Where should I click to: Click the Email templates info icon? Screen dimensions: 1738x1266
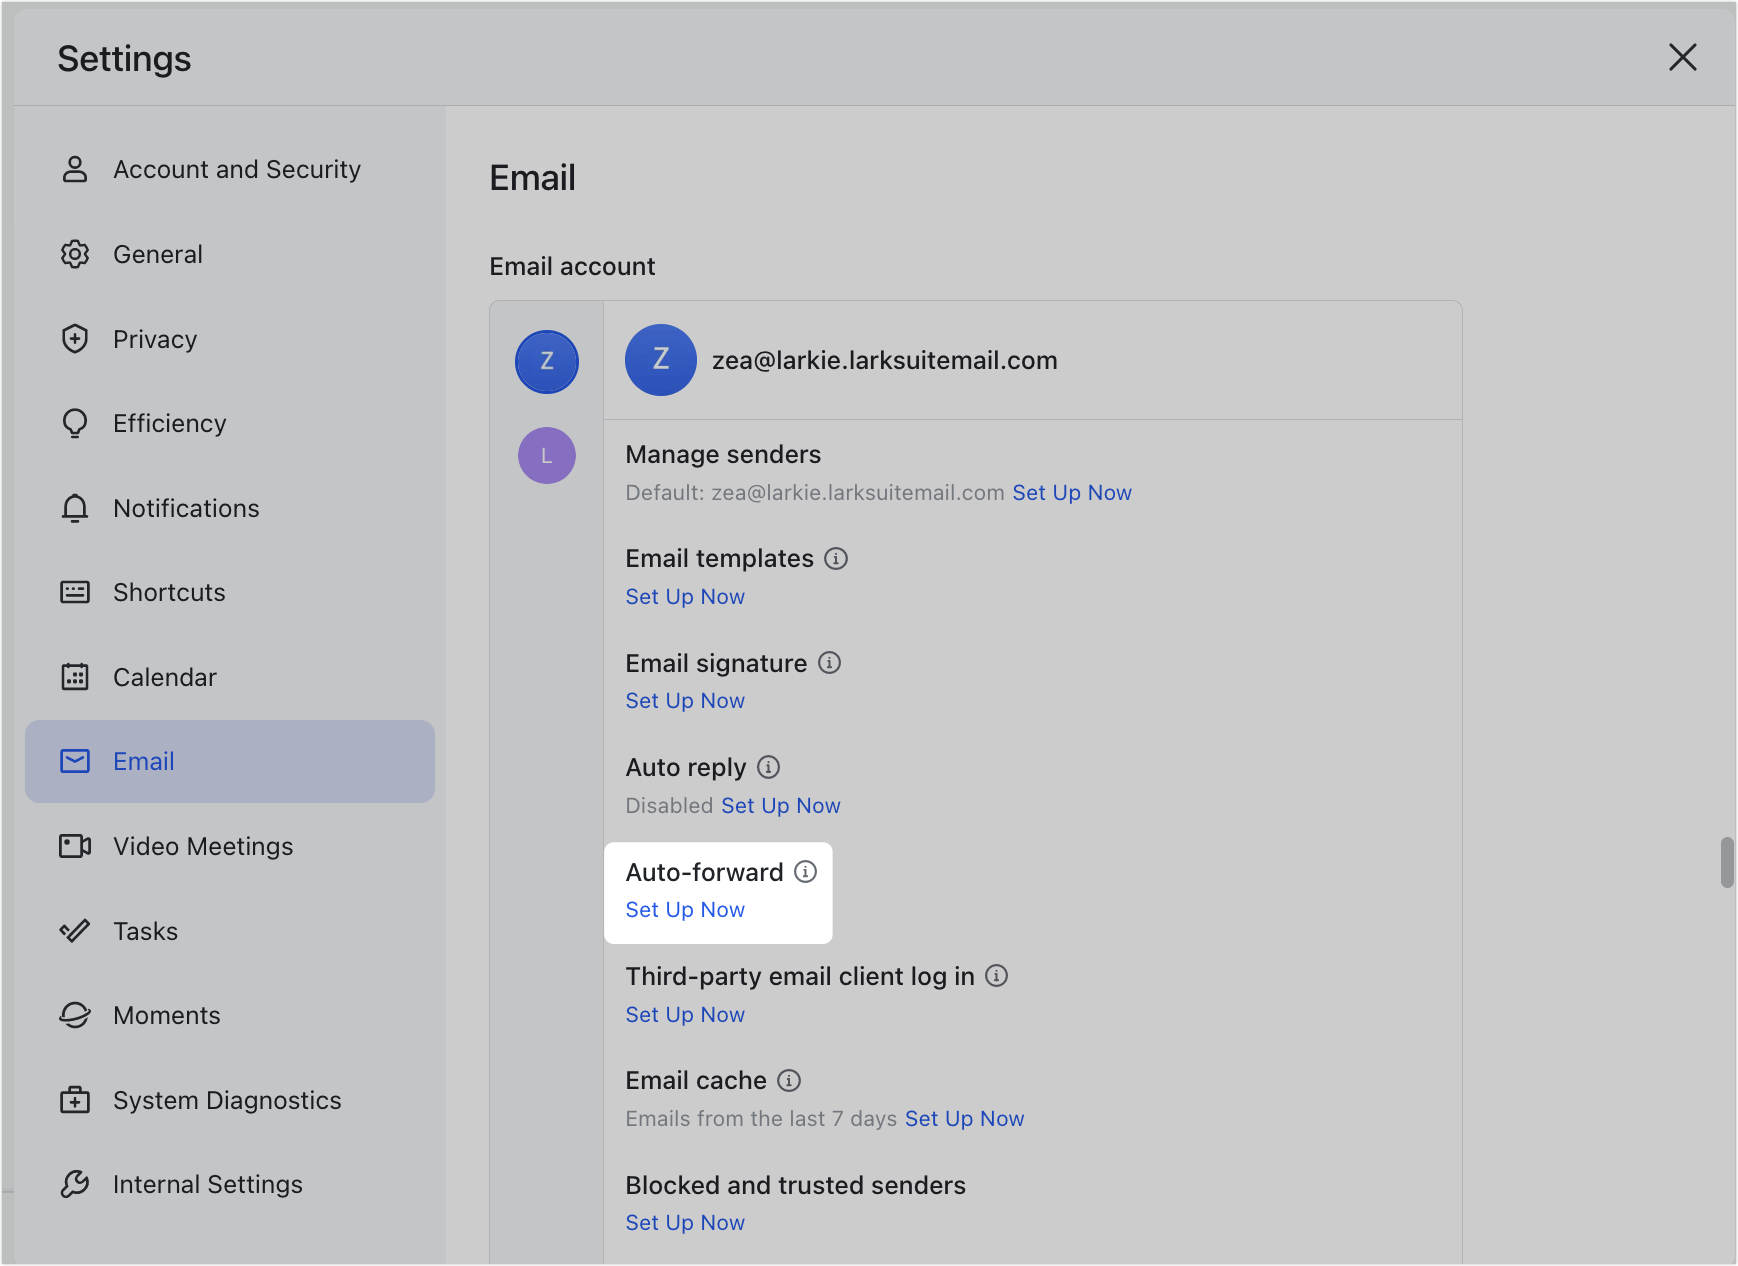click(836, 559)
